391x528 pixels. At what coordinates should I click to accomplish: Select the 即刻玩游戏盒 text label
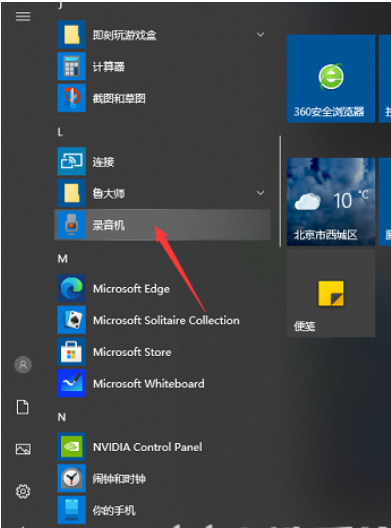tap(124, 35)
